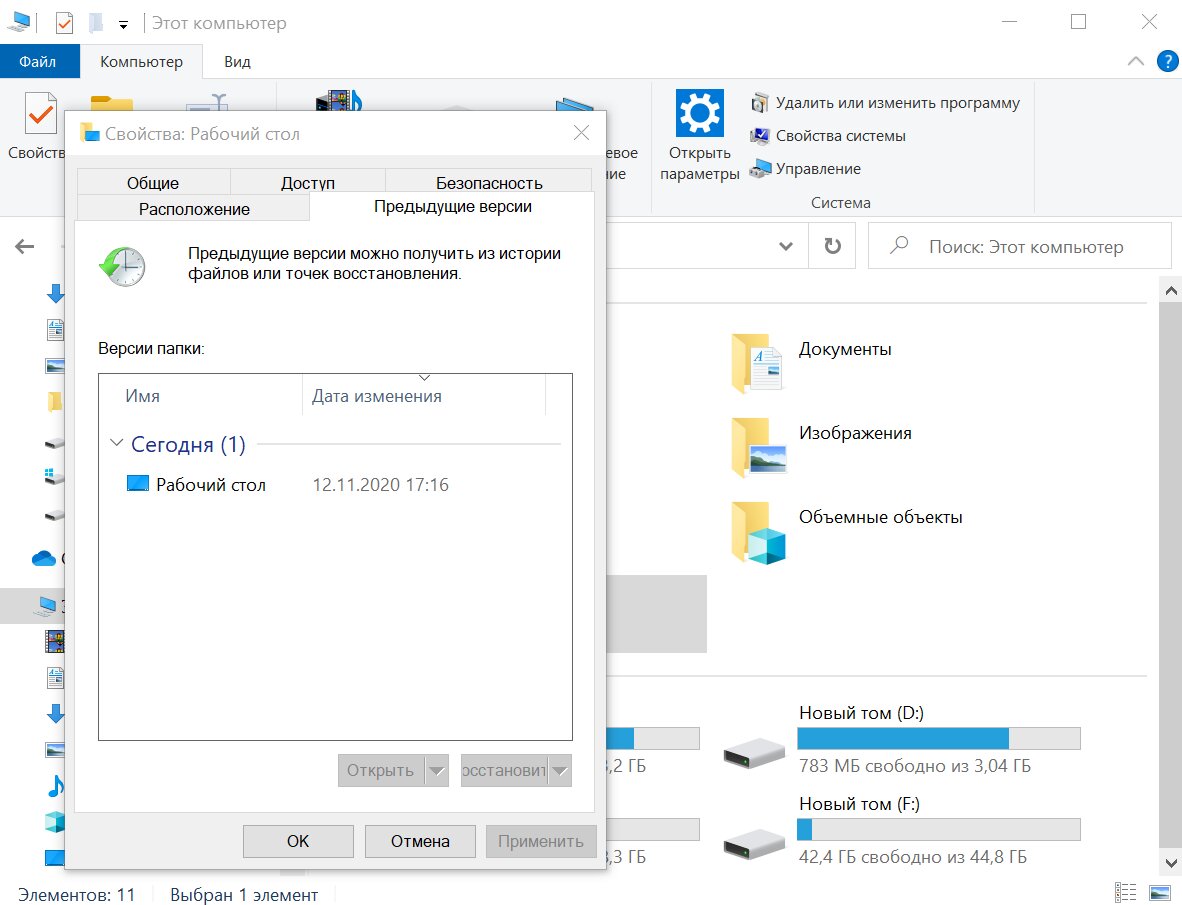Collapse the Сегодня (1) group

point(117,443)
